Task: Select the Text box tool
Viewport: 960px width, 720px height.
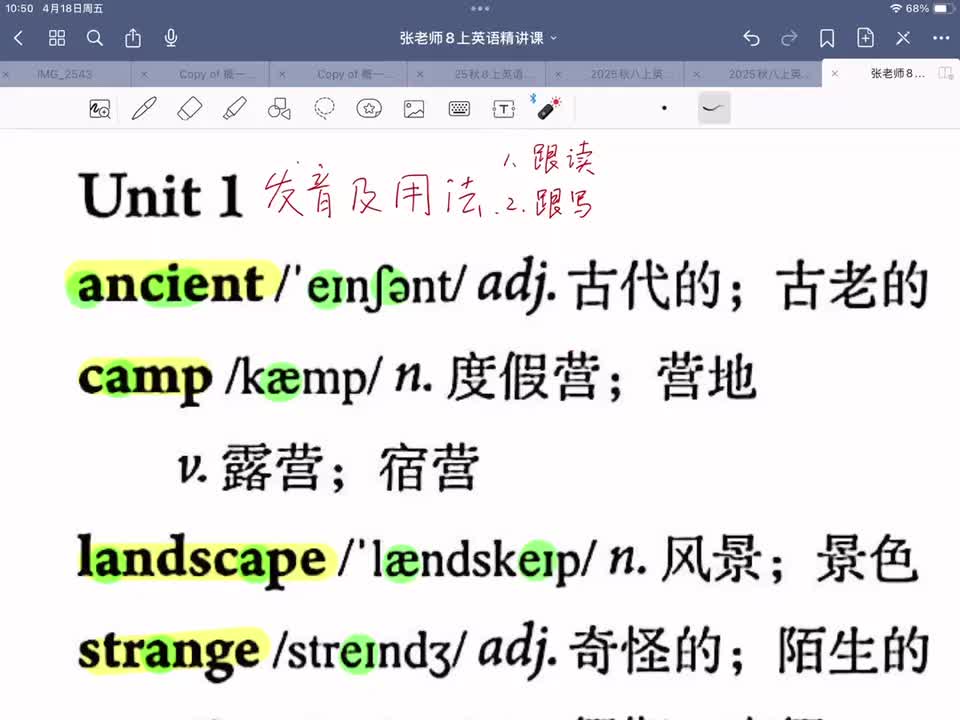Action: pos(504,109)
